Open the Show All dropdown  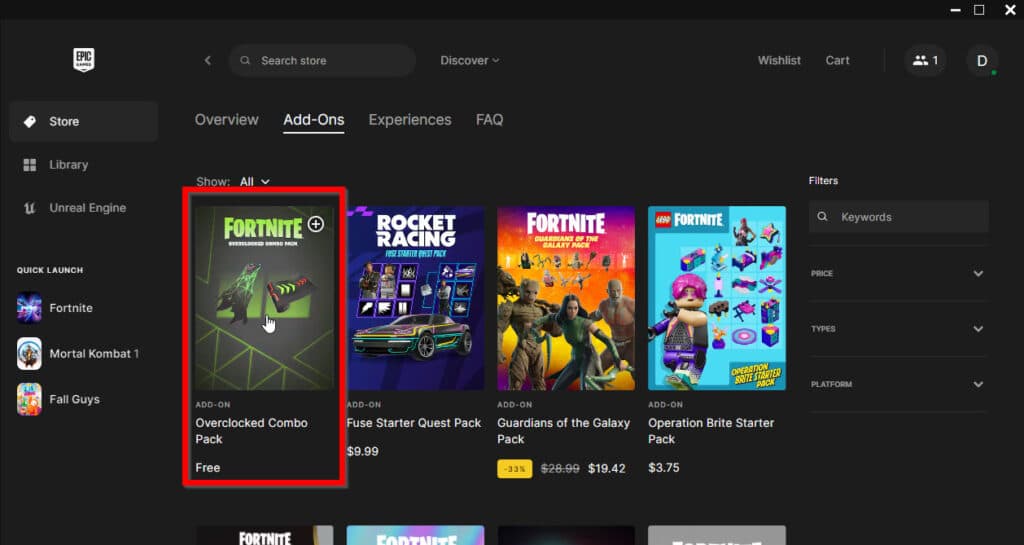click(x=254, y=182)
